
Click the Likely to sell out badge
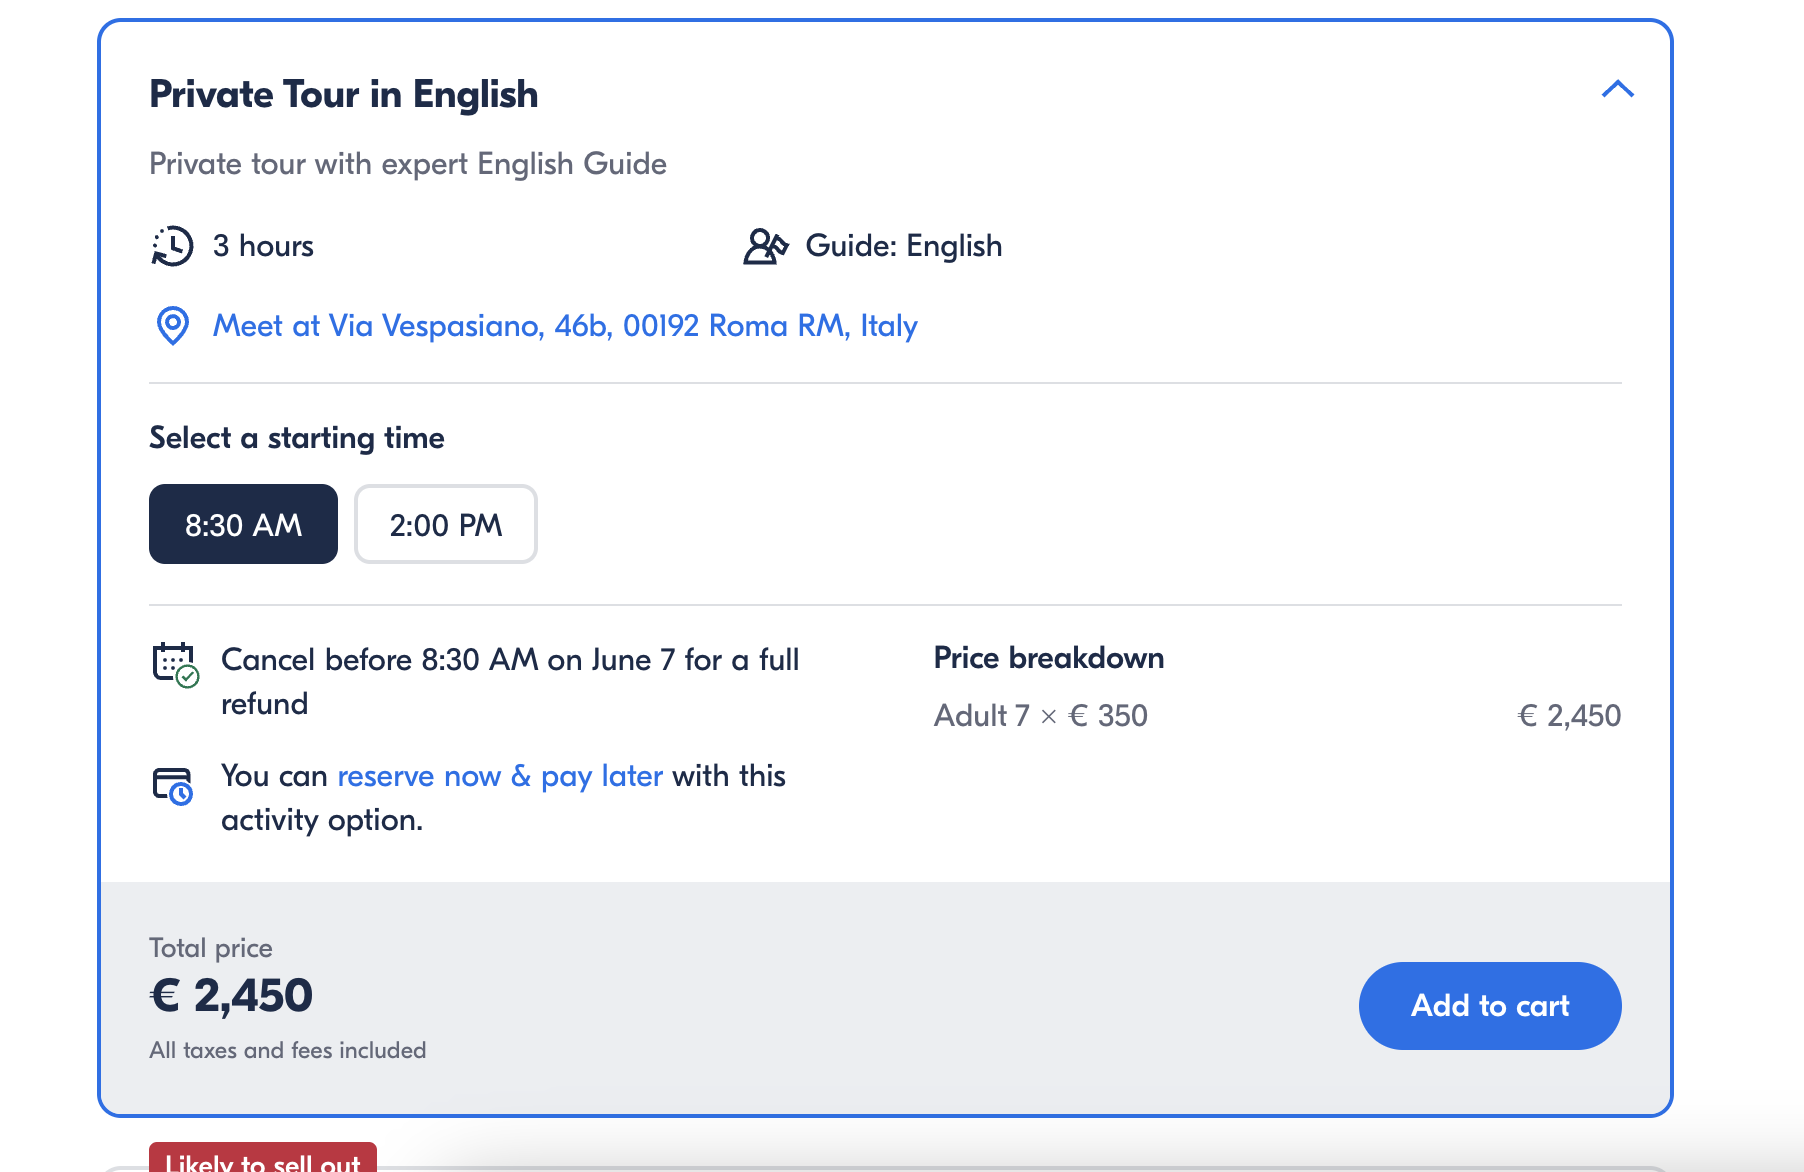pos(263,1157)
